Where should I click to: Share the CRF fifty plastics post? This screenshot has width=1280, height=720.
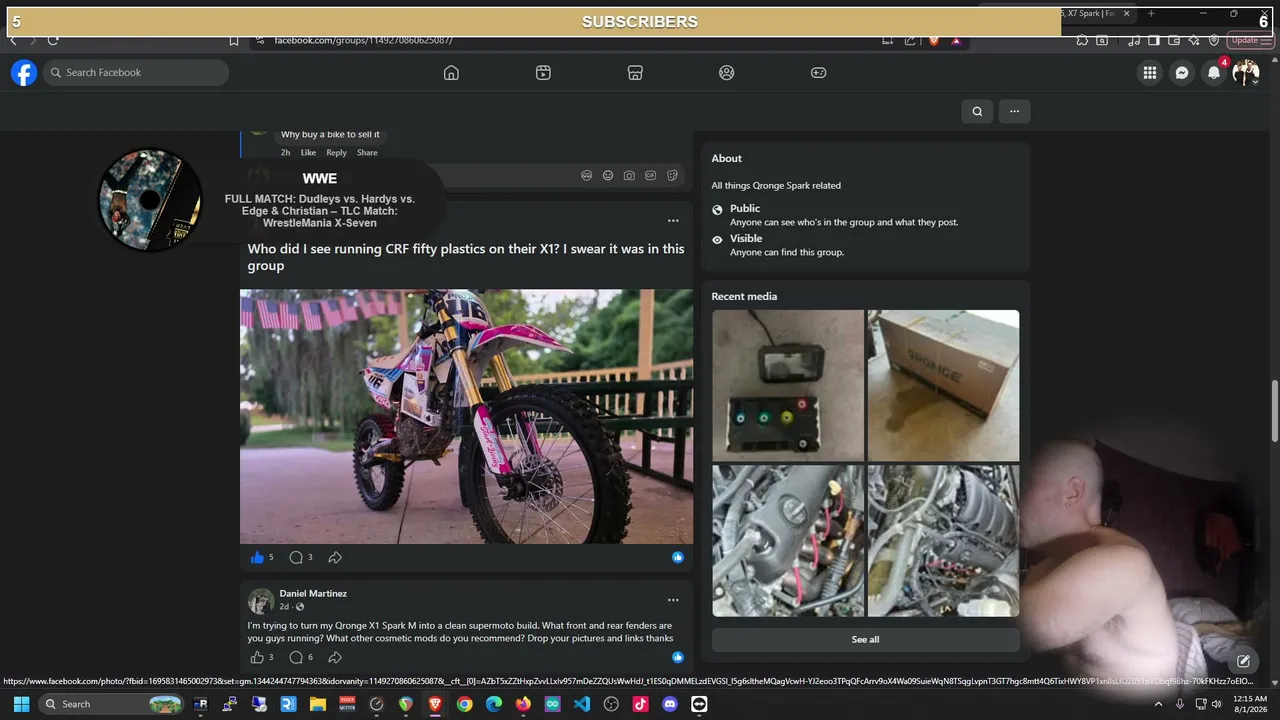click(x=335, y=557)
